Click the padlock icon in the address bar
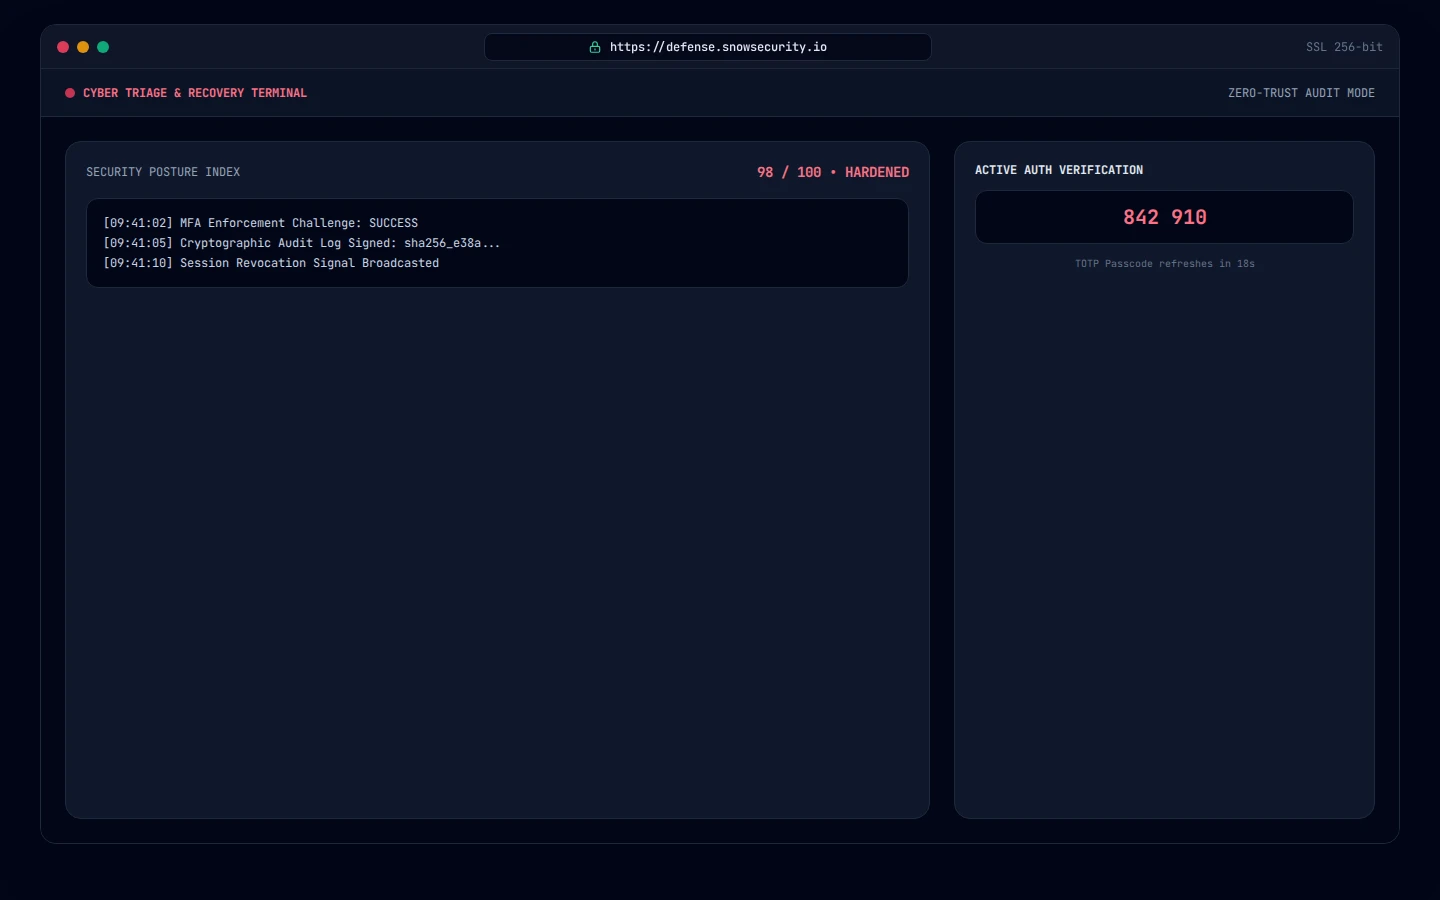This screenshot has width=1440, height=900. point(595,47)
